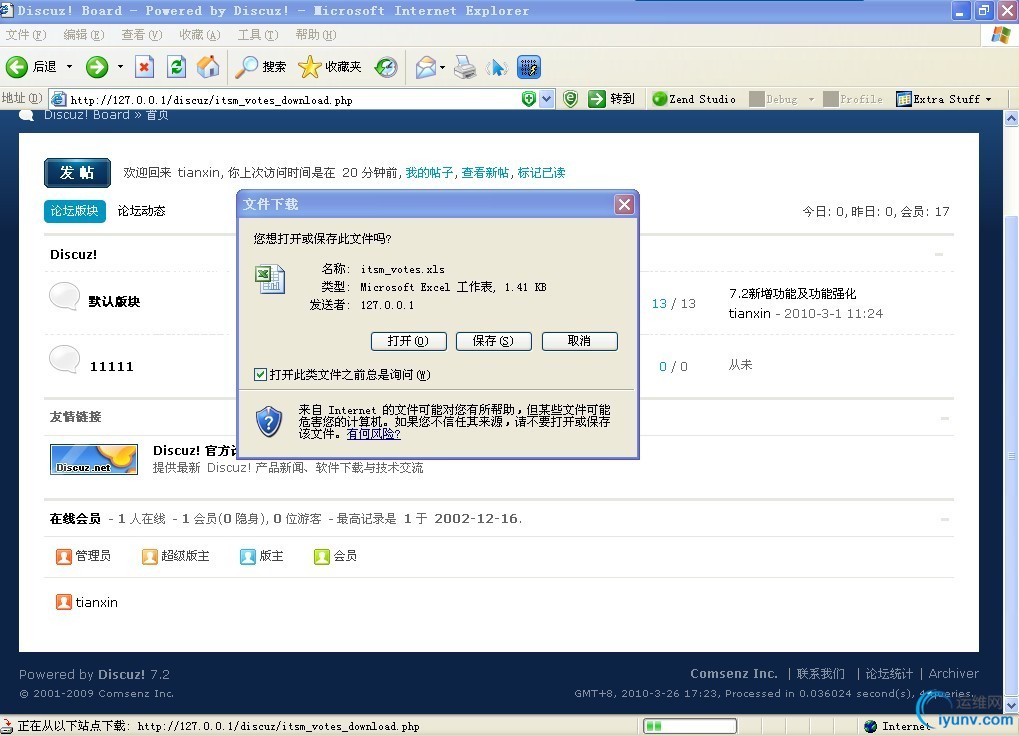Click the green e security icon
Viewport: 1019px width, 736px height.
point(570,99)
